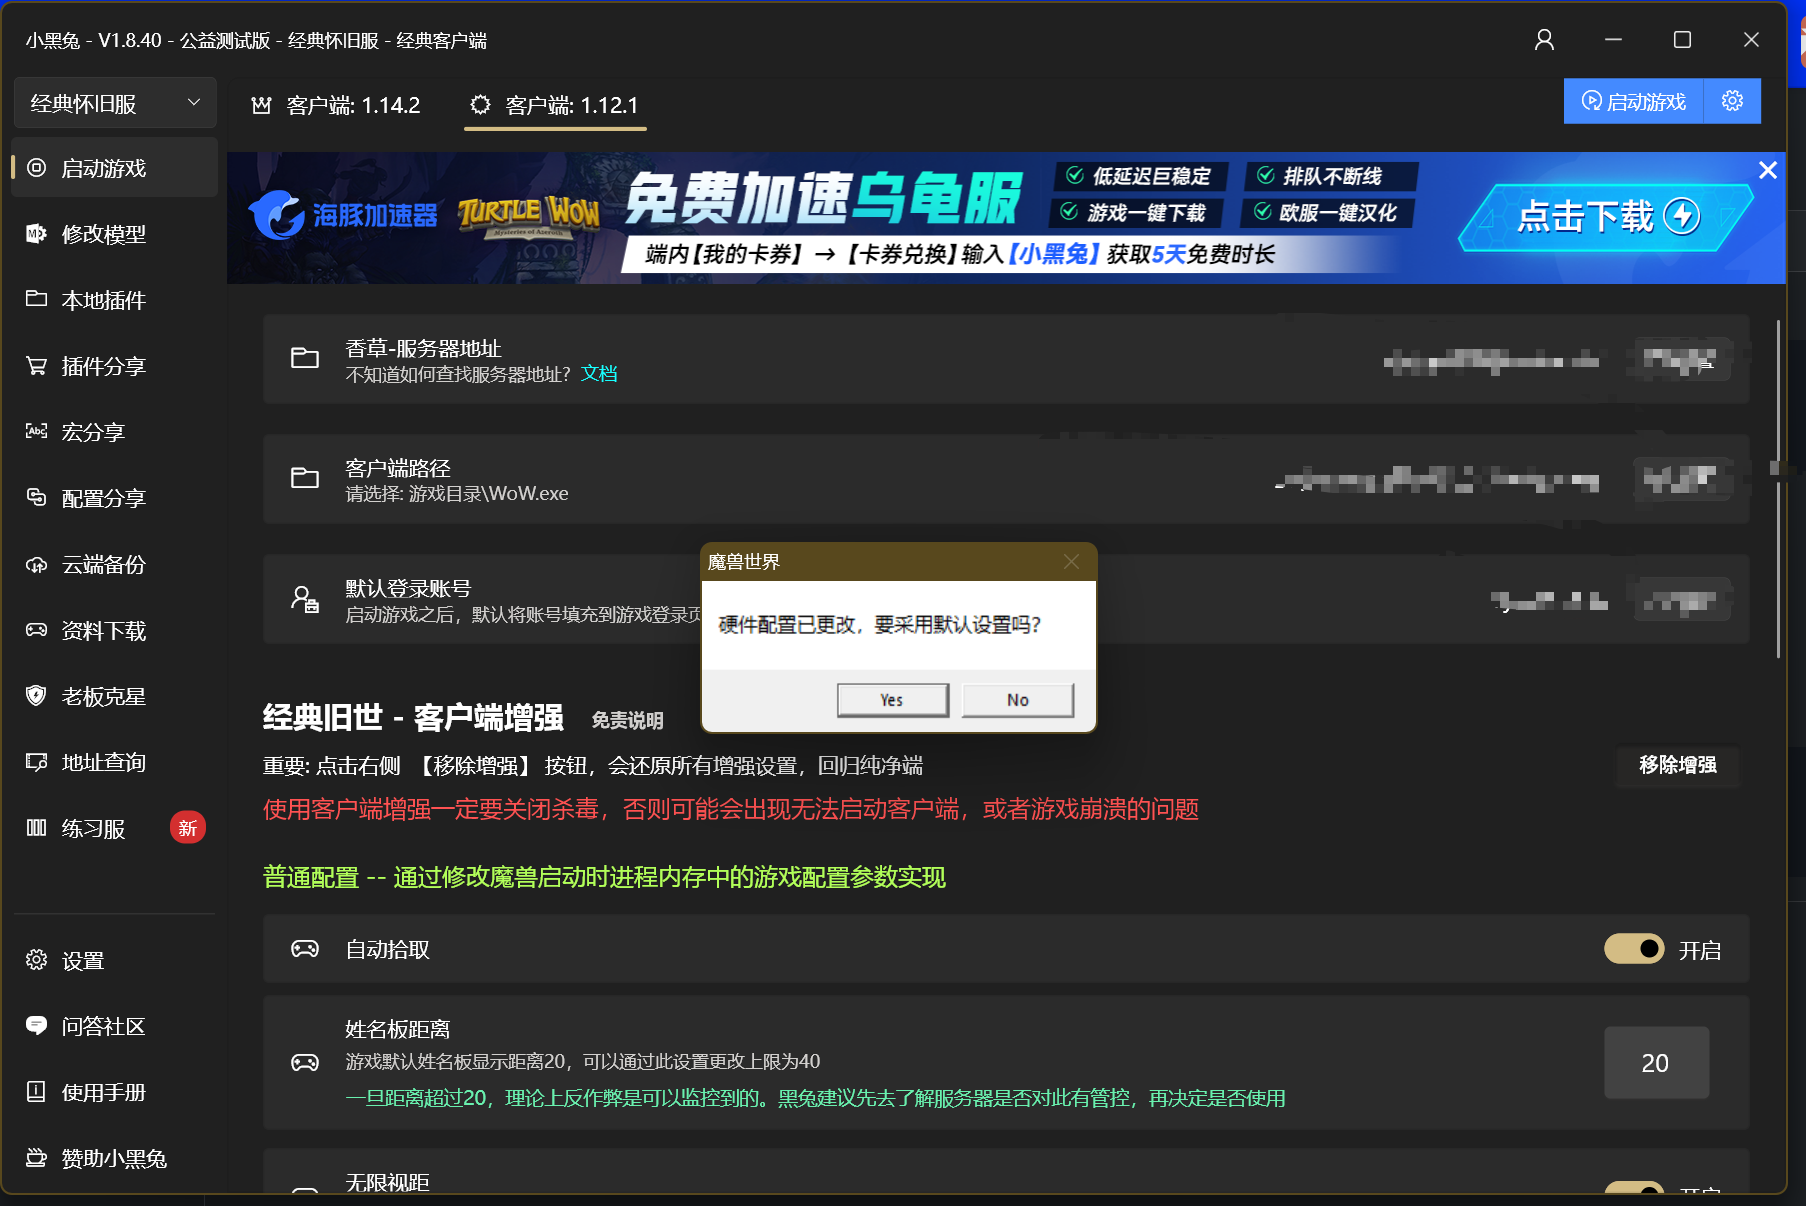The image size is (1806, 1206).
Task: Select the 客户端: 1.12.1 tab
Action: (555, 105)
